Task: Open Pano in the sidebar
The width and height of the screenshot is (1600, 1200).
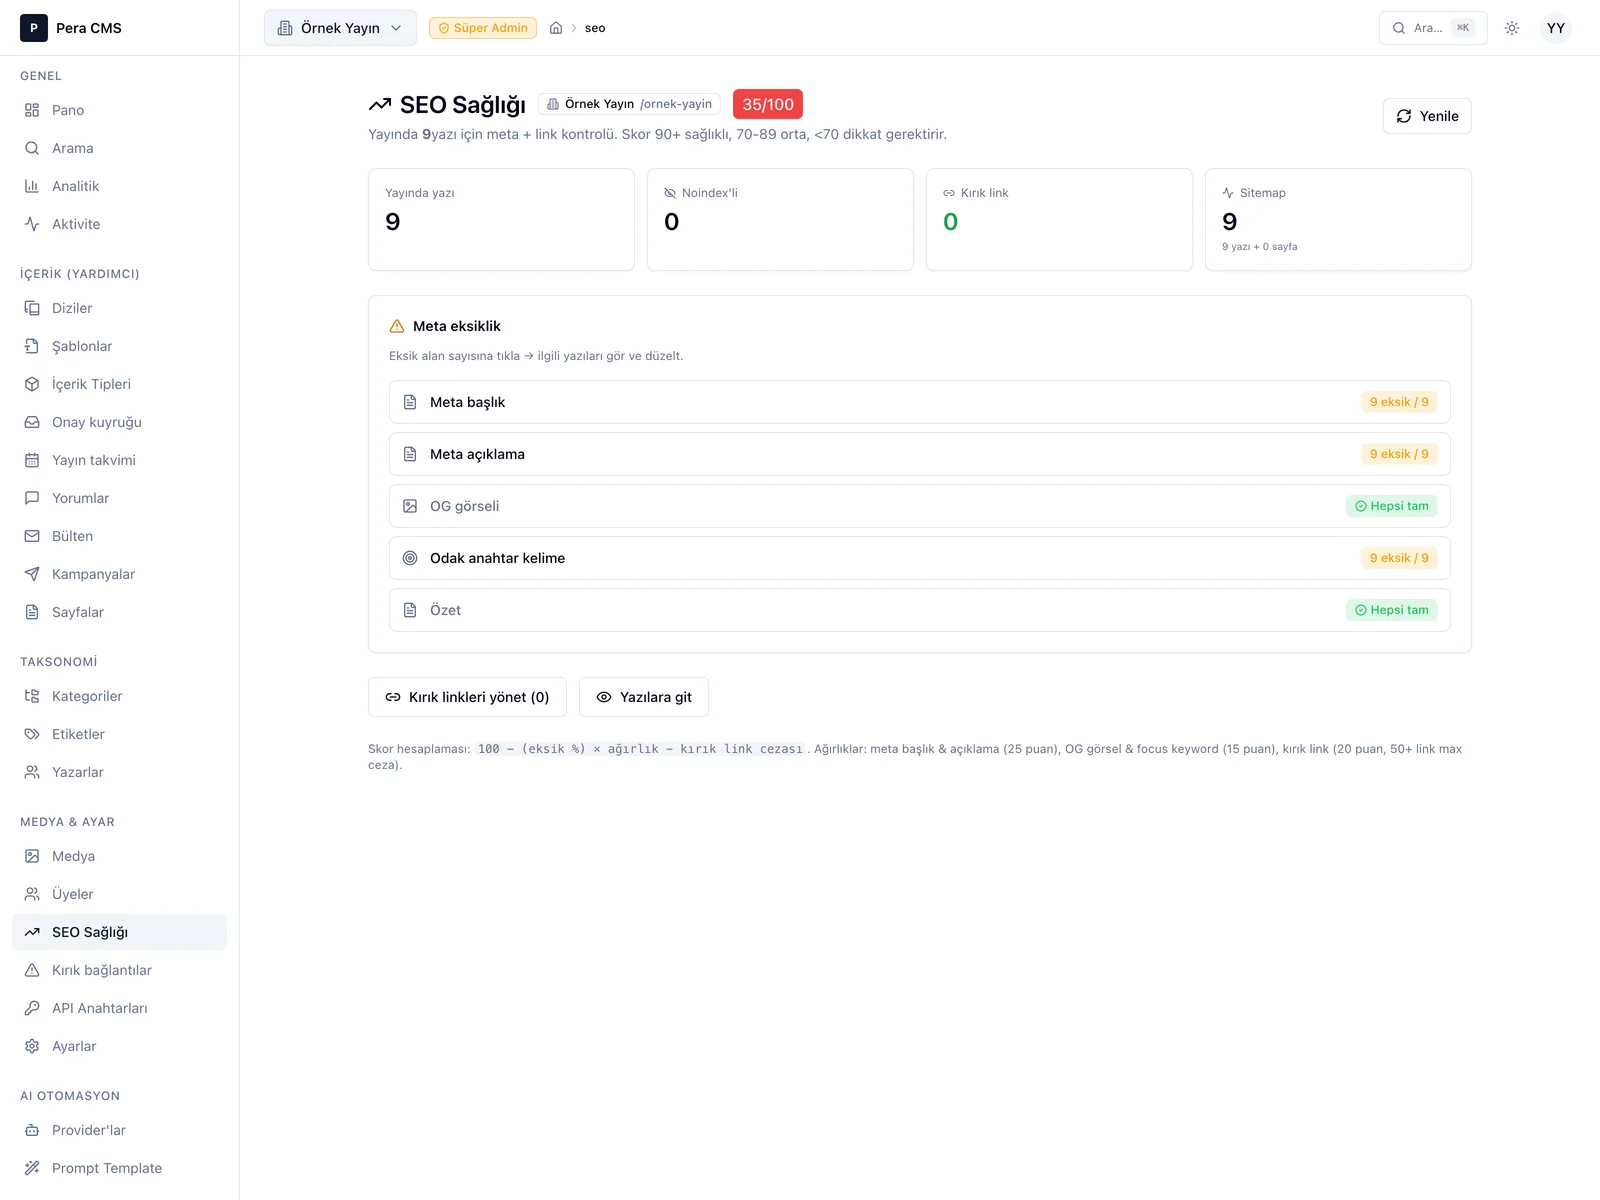Action: pyautogui.click(x=119, y=110)
